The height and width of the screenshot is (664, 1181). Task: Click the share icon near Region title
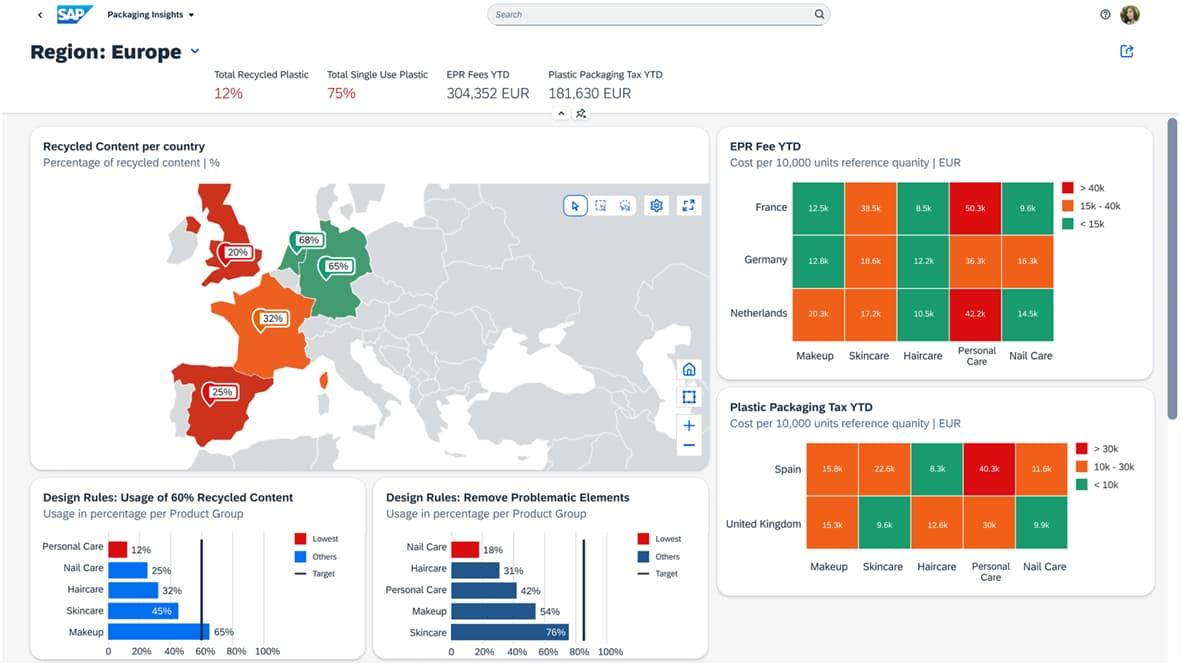tap(1127, 52)
